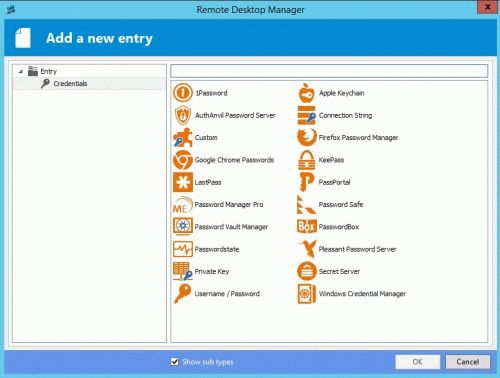This screenshot has height=378, width=500.
Task: Click the Apple Keychain label
Action: click(x=342, y=93)
